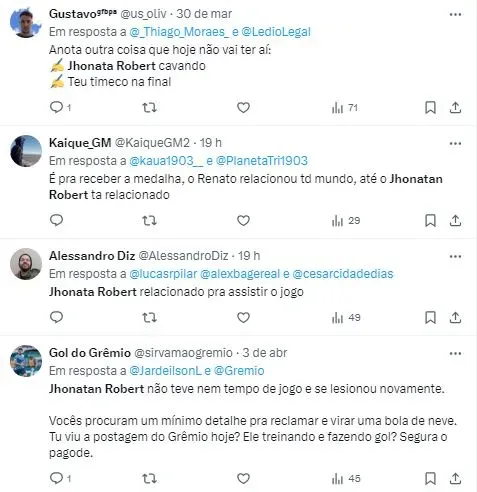
Task: Share Gustavo's tweet with the upload icon
Action: click(455, 107)
